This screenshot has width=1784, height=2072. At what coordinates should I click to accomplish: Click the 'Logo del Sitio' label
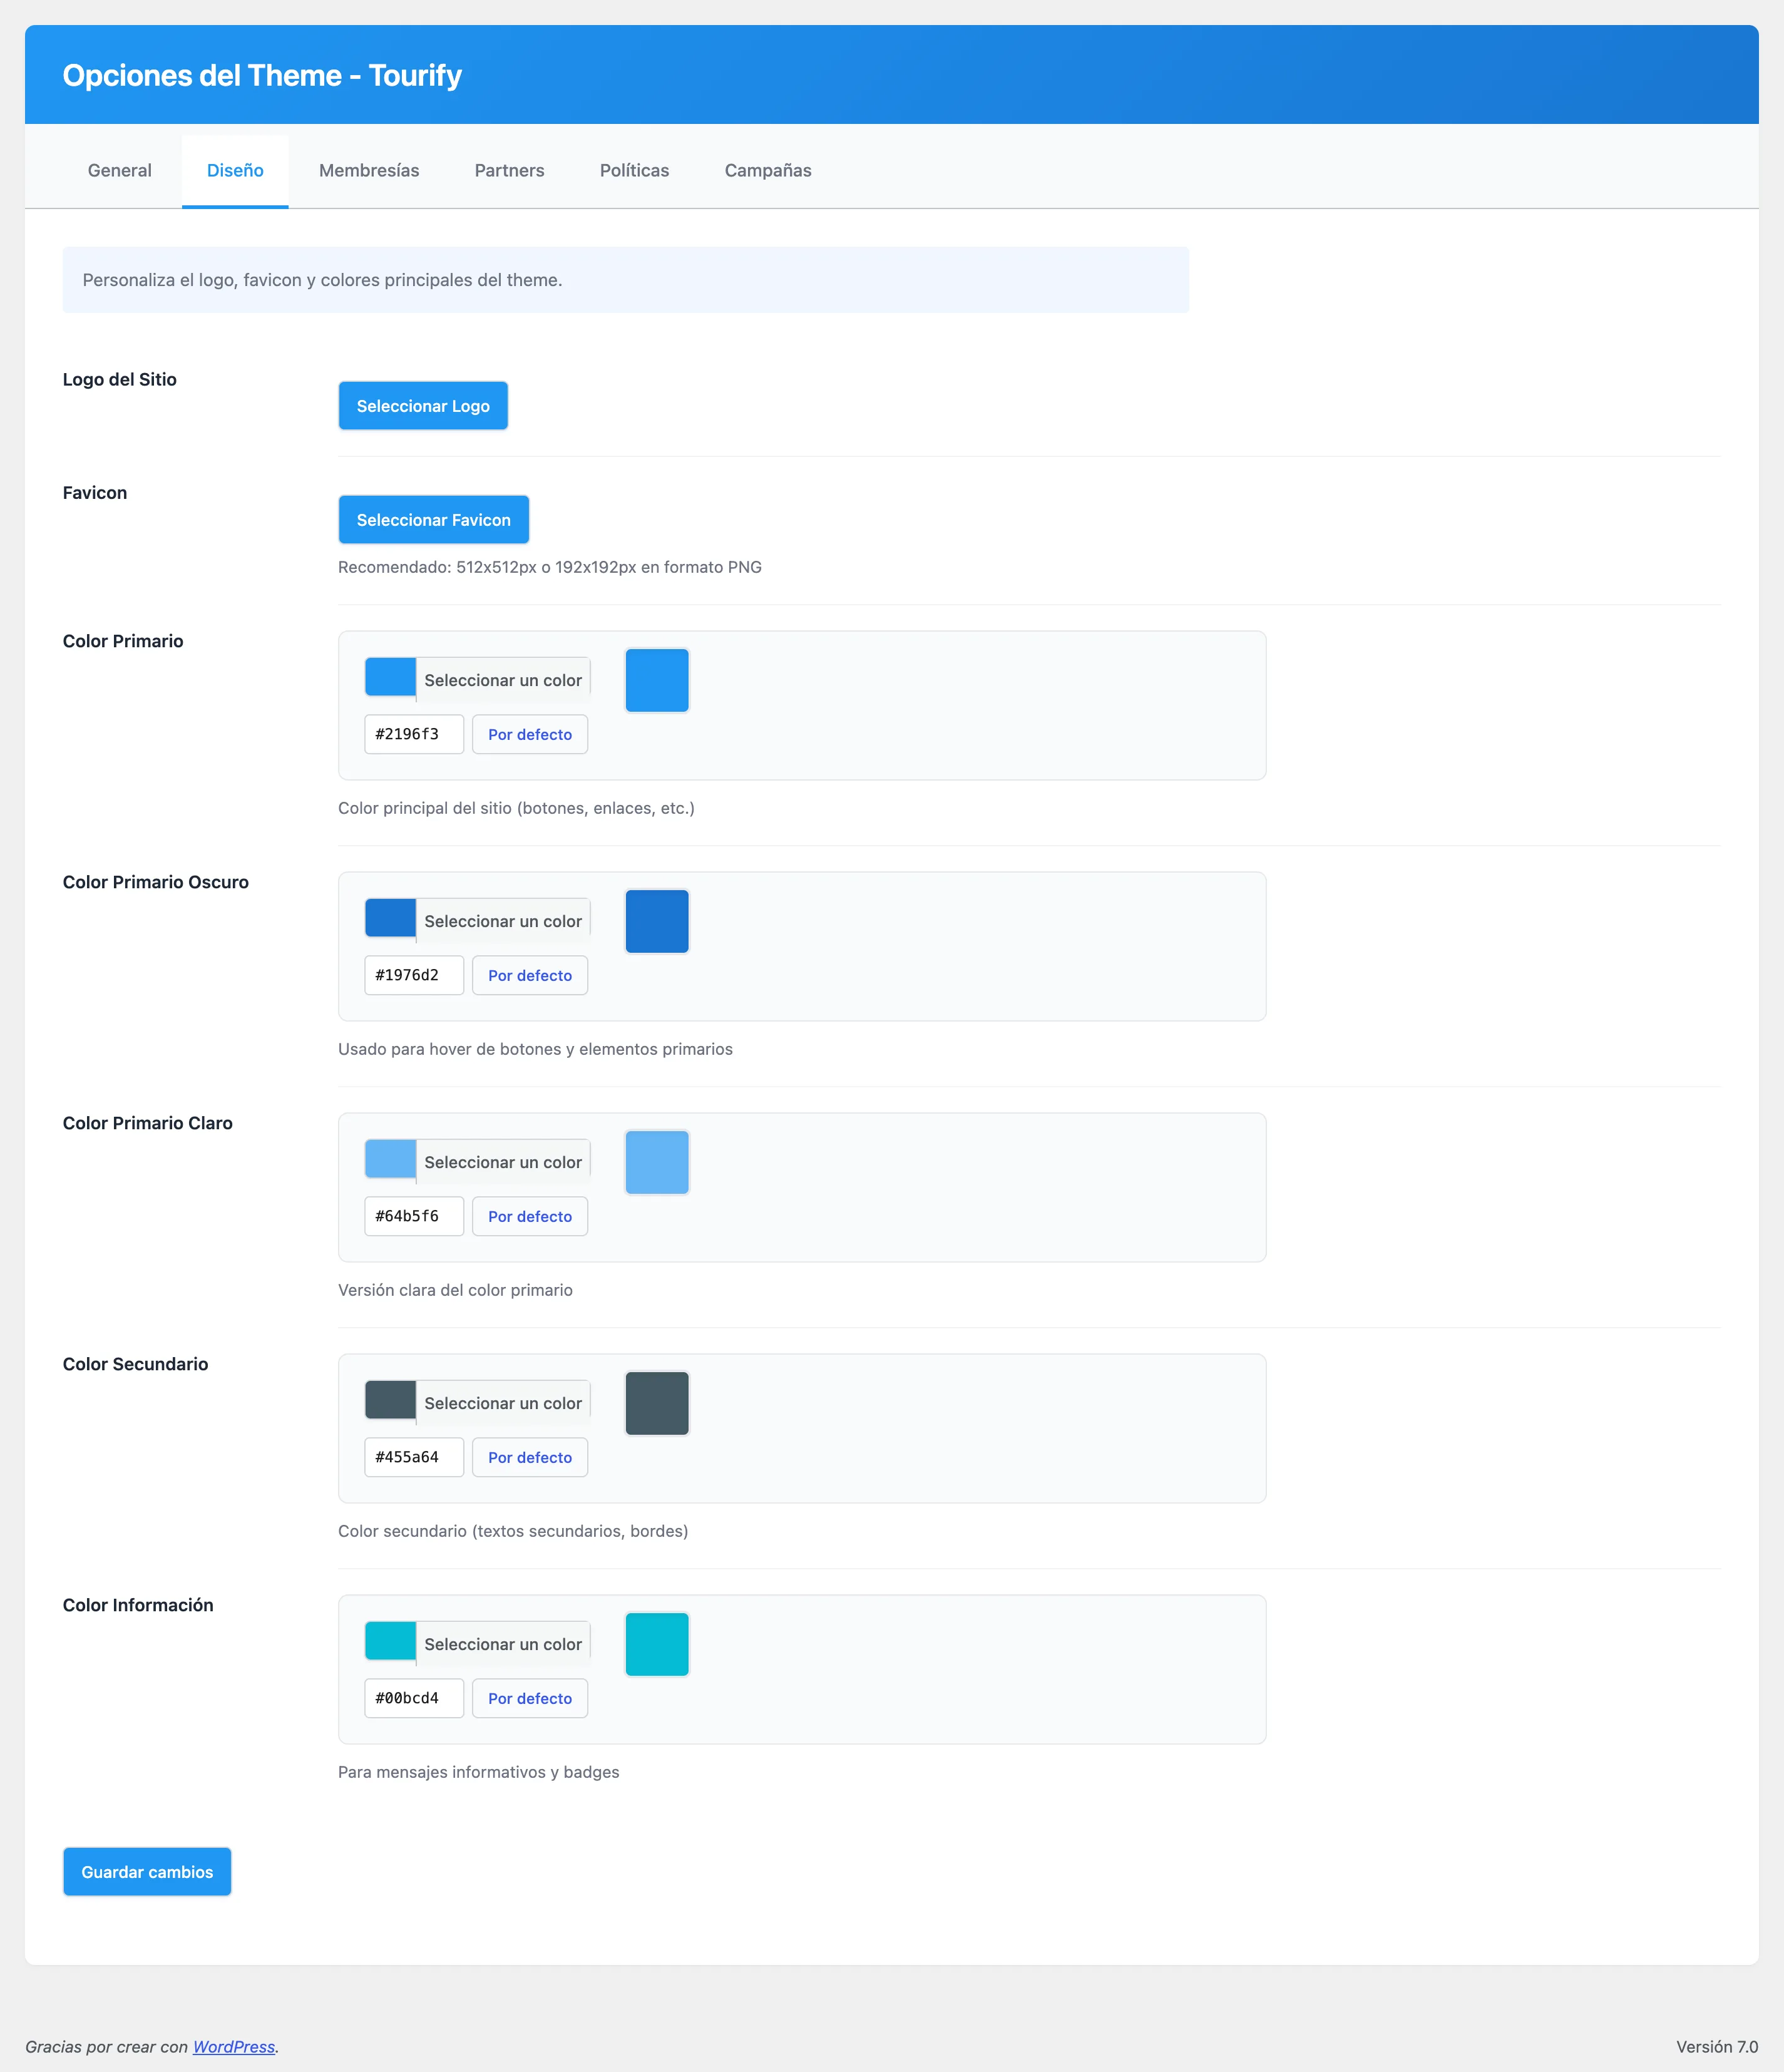pyautogui.click(x=120, y=379)
